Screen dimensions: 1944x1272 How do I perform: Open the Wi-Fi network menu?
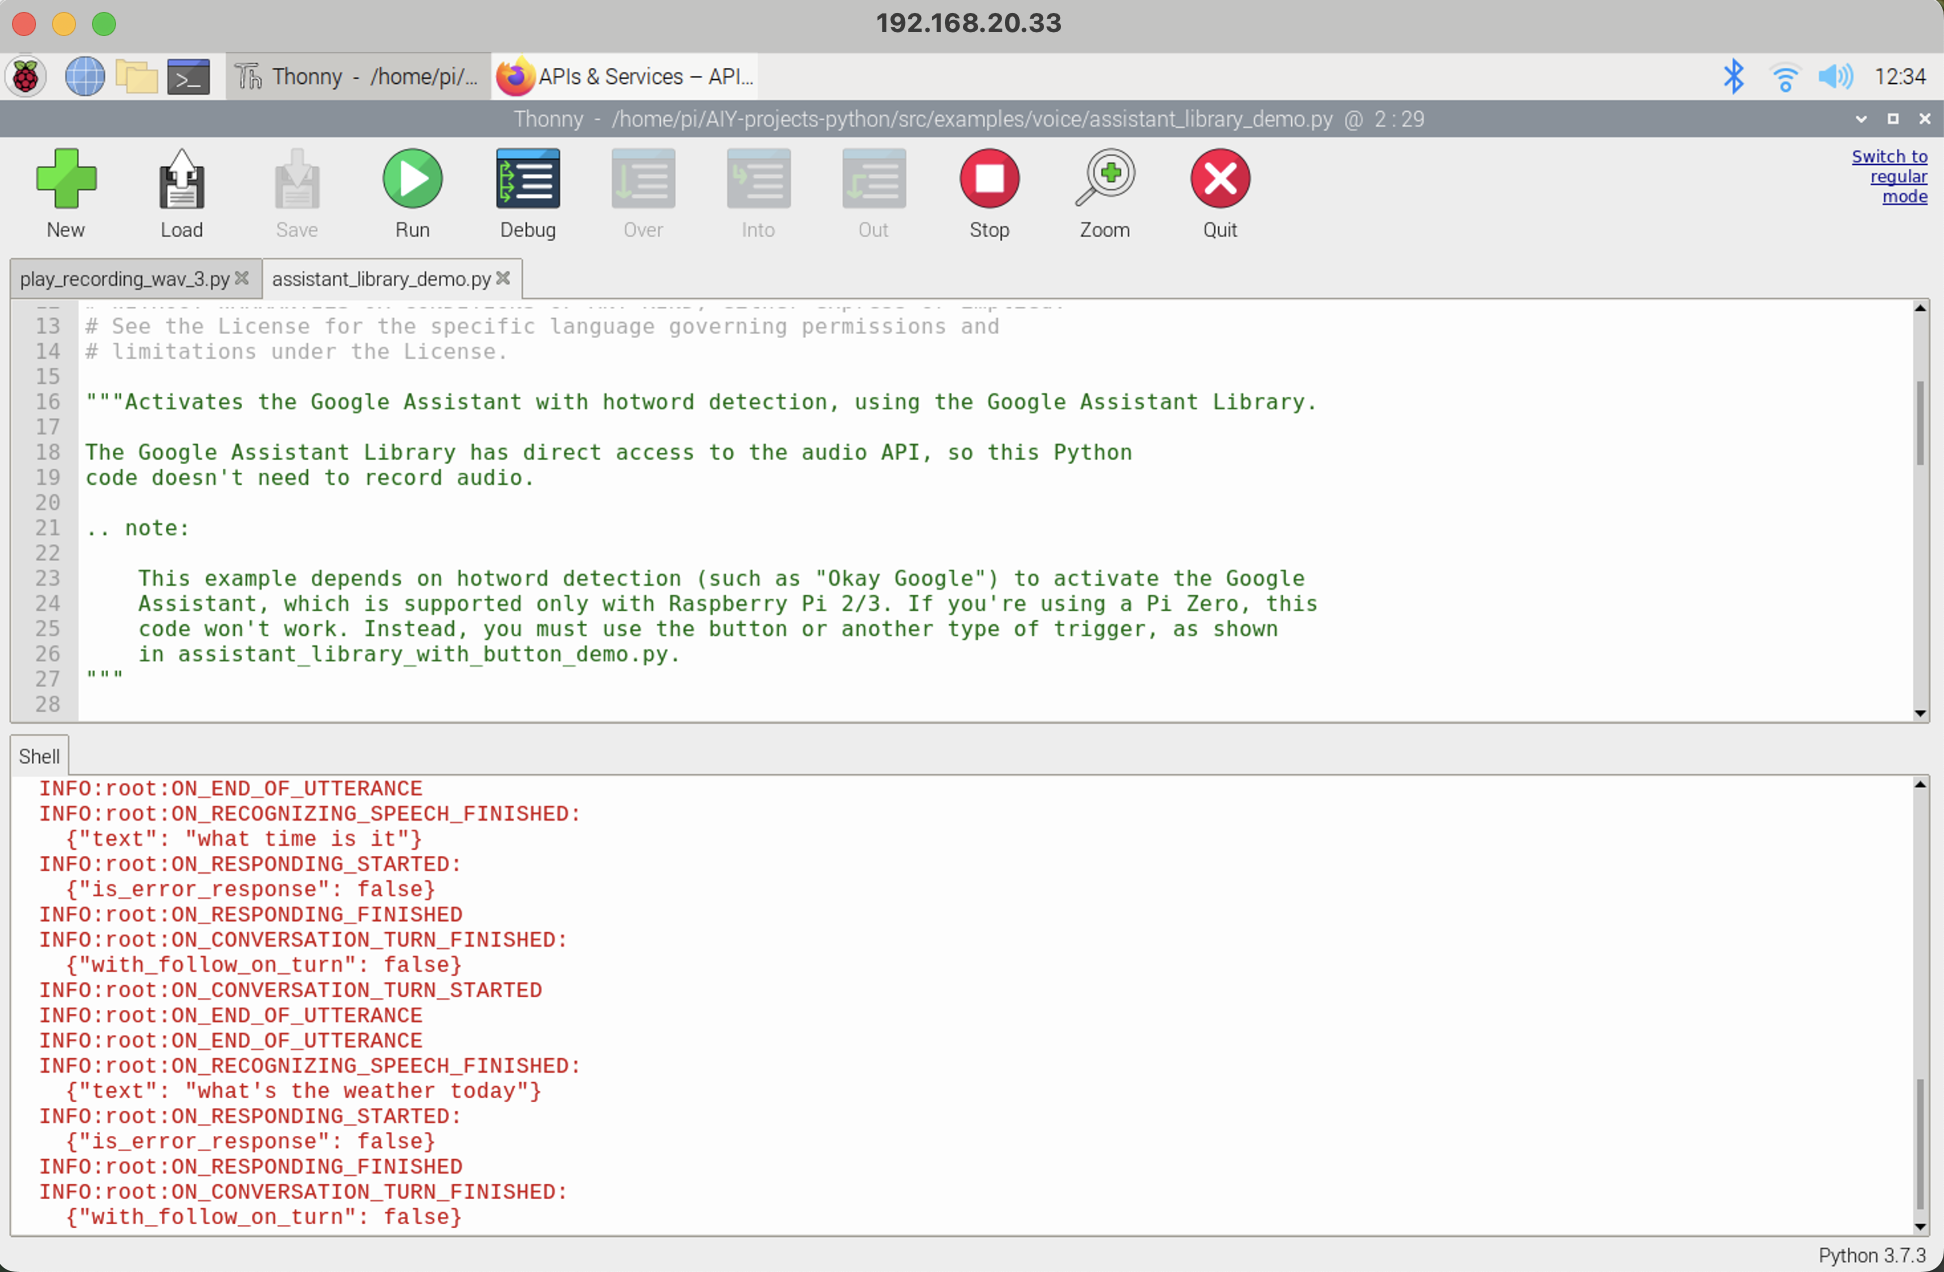1785,77
